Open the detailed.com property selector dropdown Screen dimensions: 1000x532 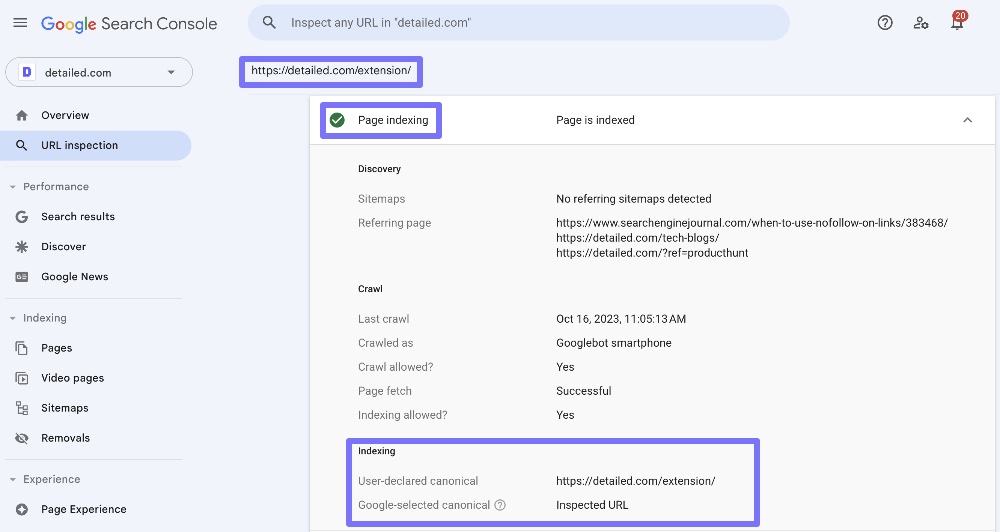99,72
